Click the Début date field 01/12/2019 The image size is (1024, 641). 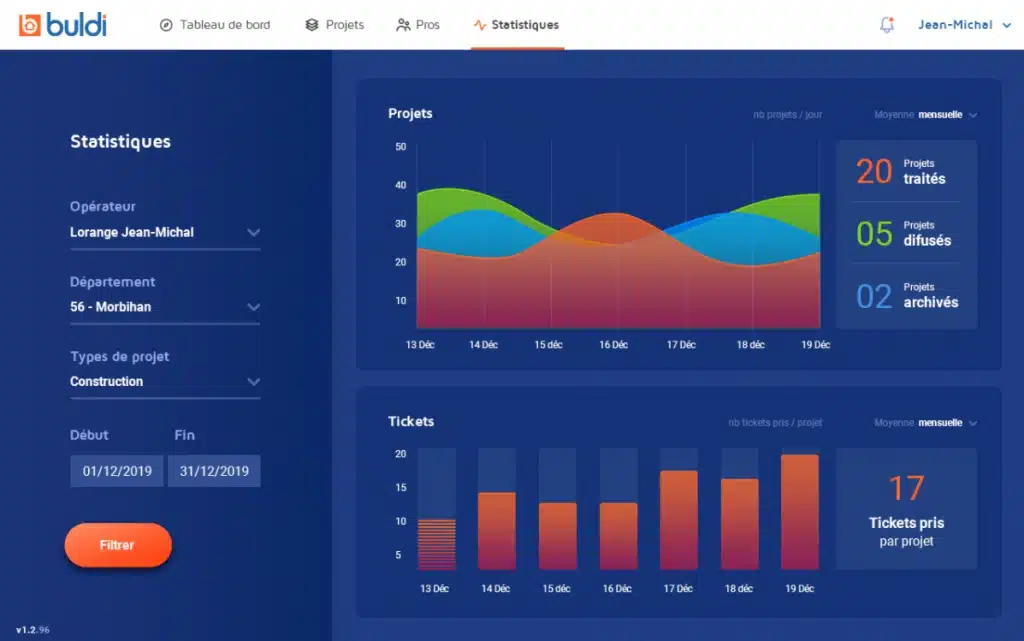click(117, 471)
